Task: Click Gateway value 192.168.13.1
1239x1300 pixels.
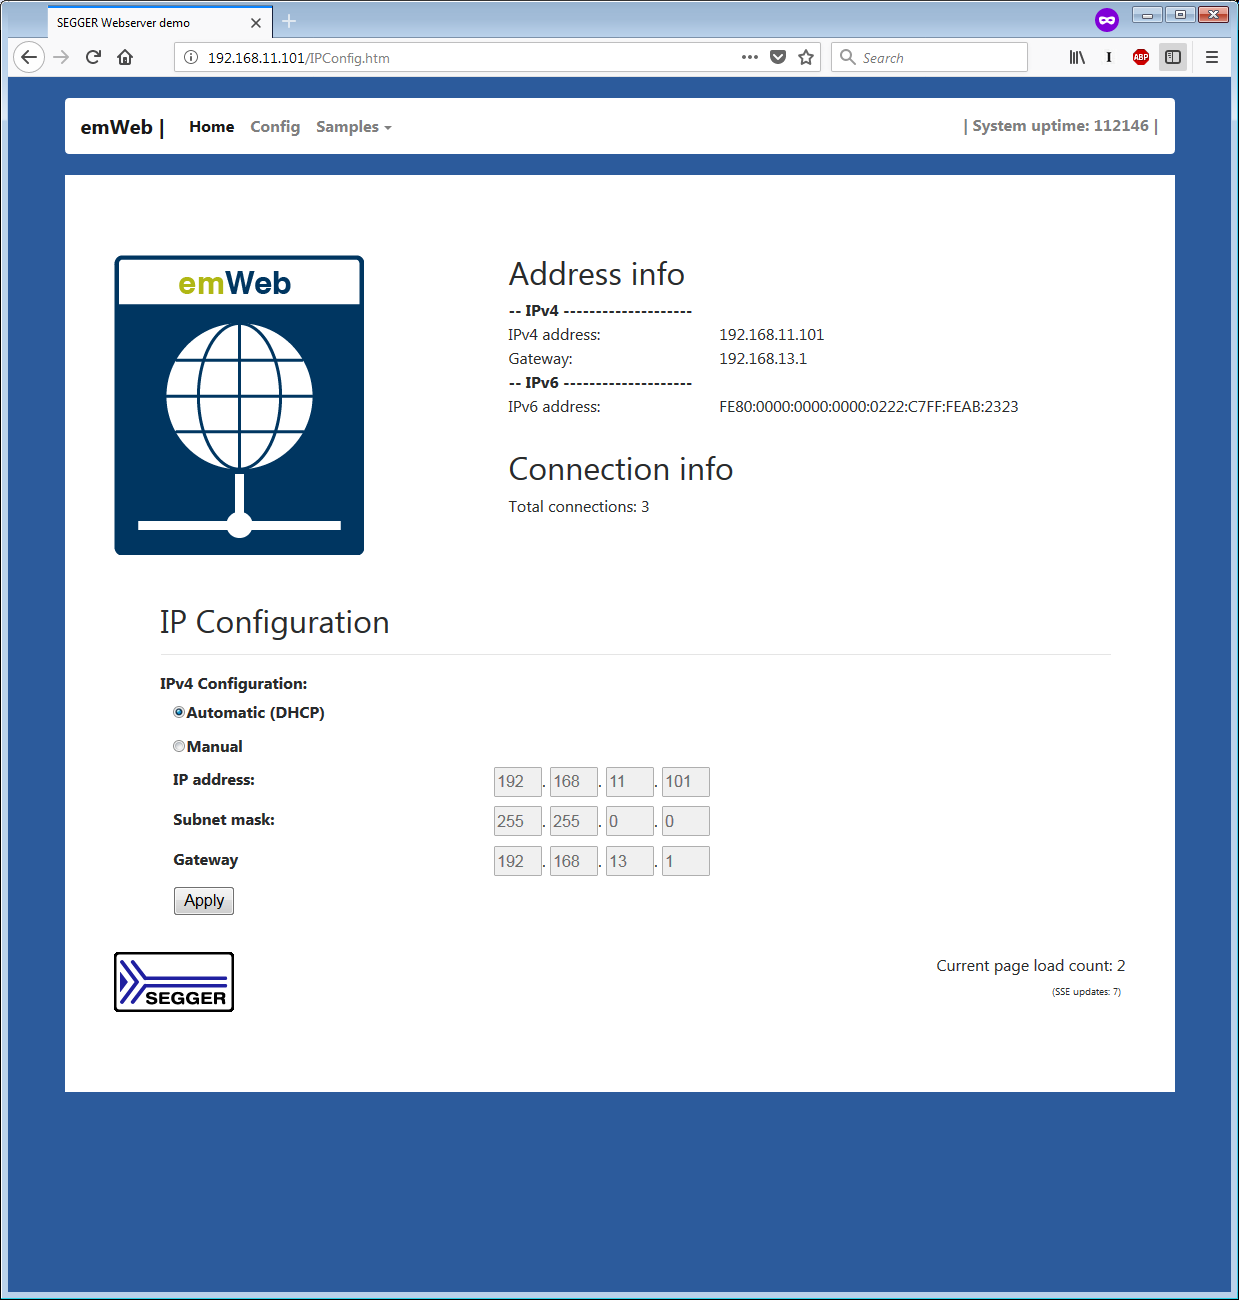Action: coord(763,359)
